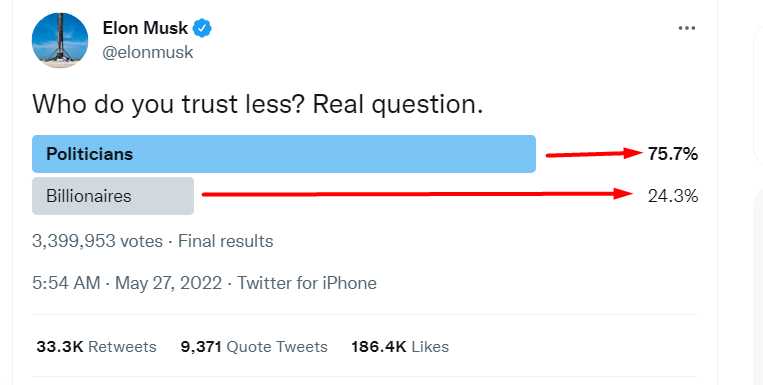Click the tweet text 'Who do you trust less?'
Viewport: 763px width, 385px height.
point(168,104)
